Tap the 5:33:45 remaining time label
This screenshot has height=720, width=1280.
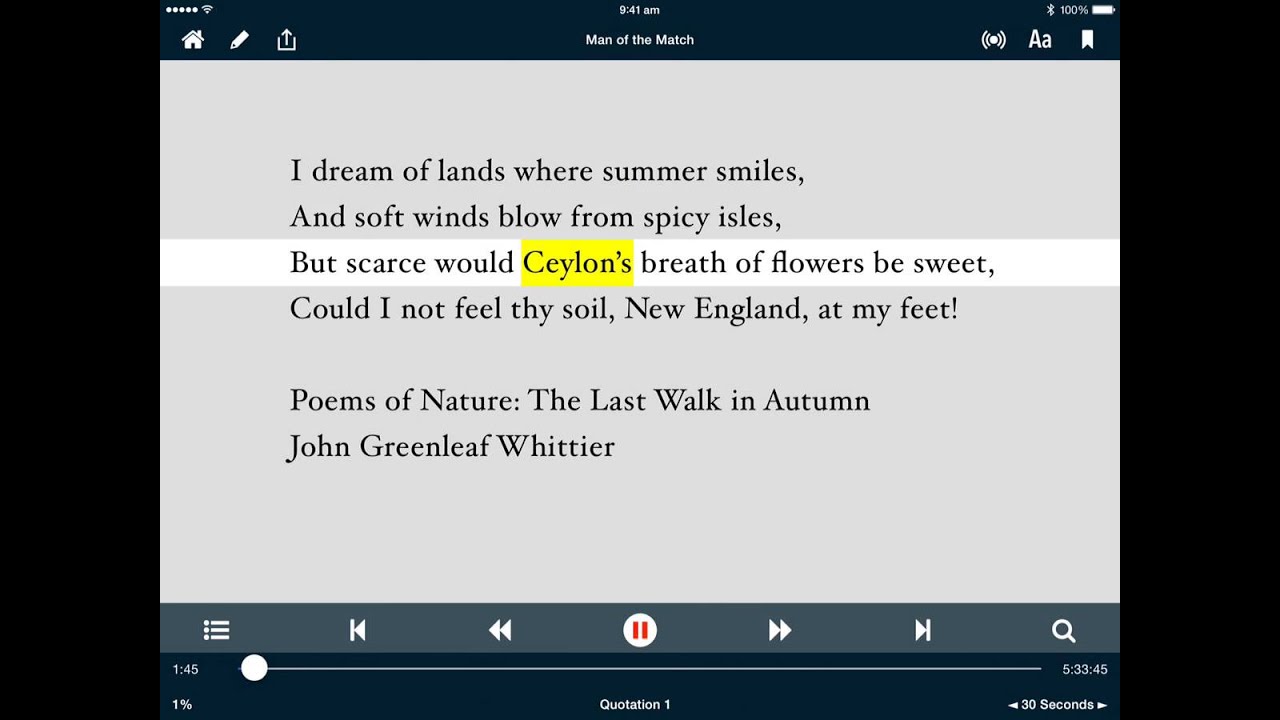coord(1085,669)
